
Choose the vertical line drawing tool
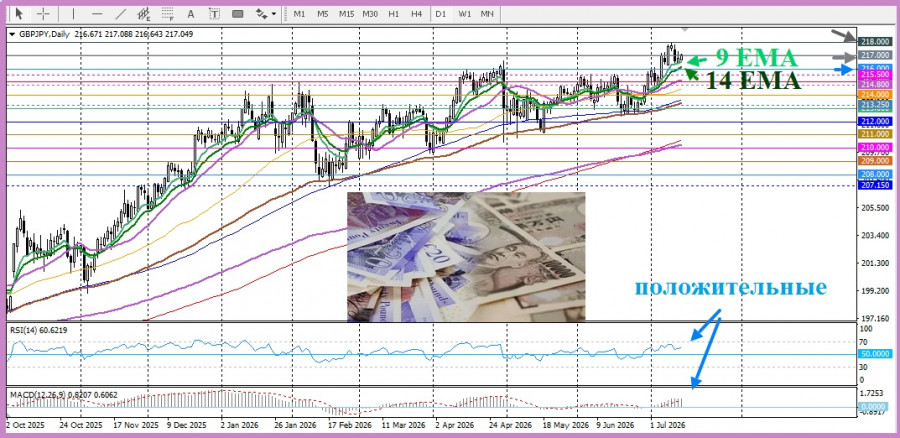click(x=73, y=13)
